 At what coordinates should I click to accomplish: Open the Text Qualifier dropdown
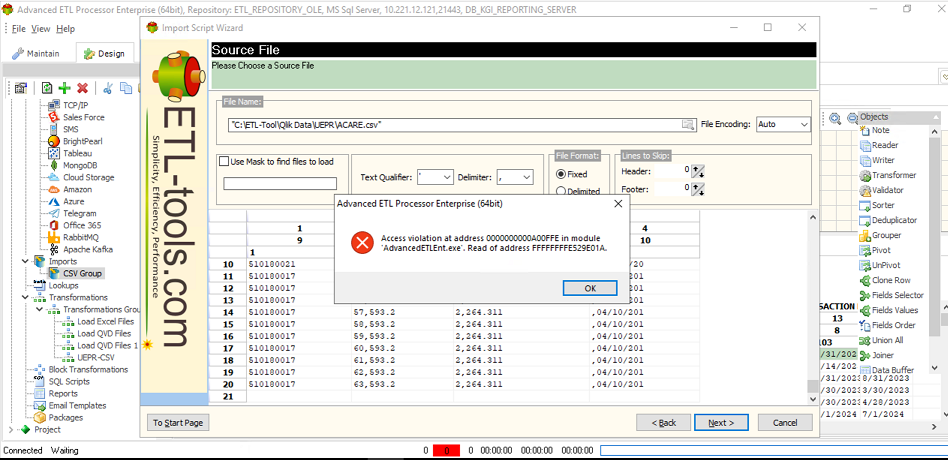click(x=447, y=177)
